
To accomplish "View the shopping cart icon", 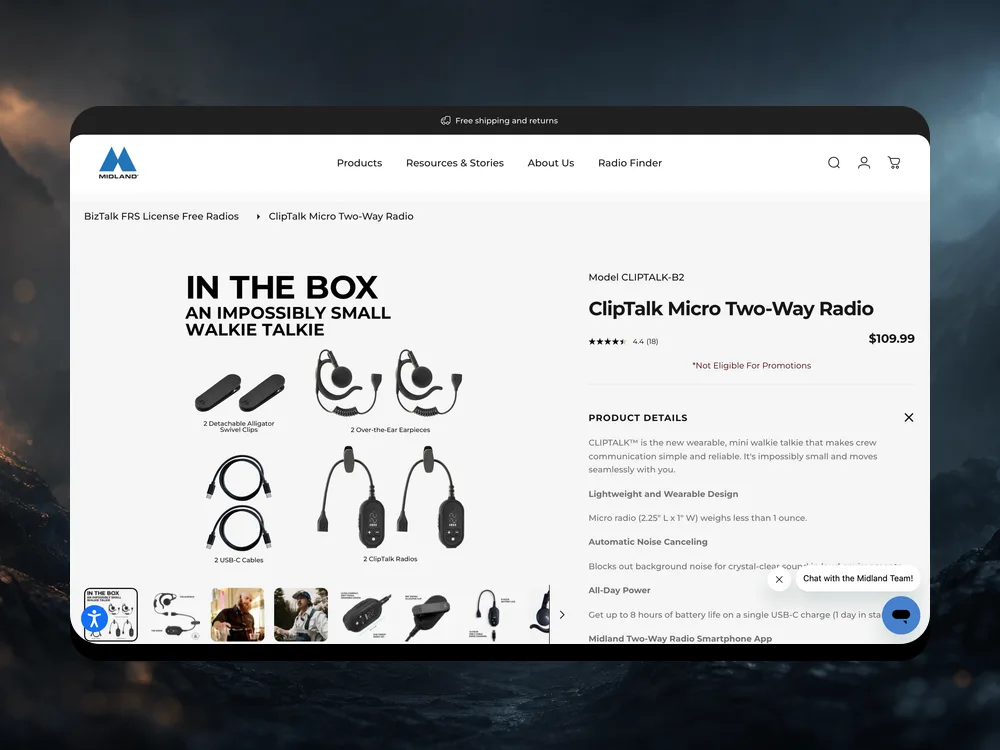I will (x=894, y=163).
